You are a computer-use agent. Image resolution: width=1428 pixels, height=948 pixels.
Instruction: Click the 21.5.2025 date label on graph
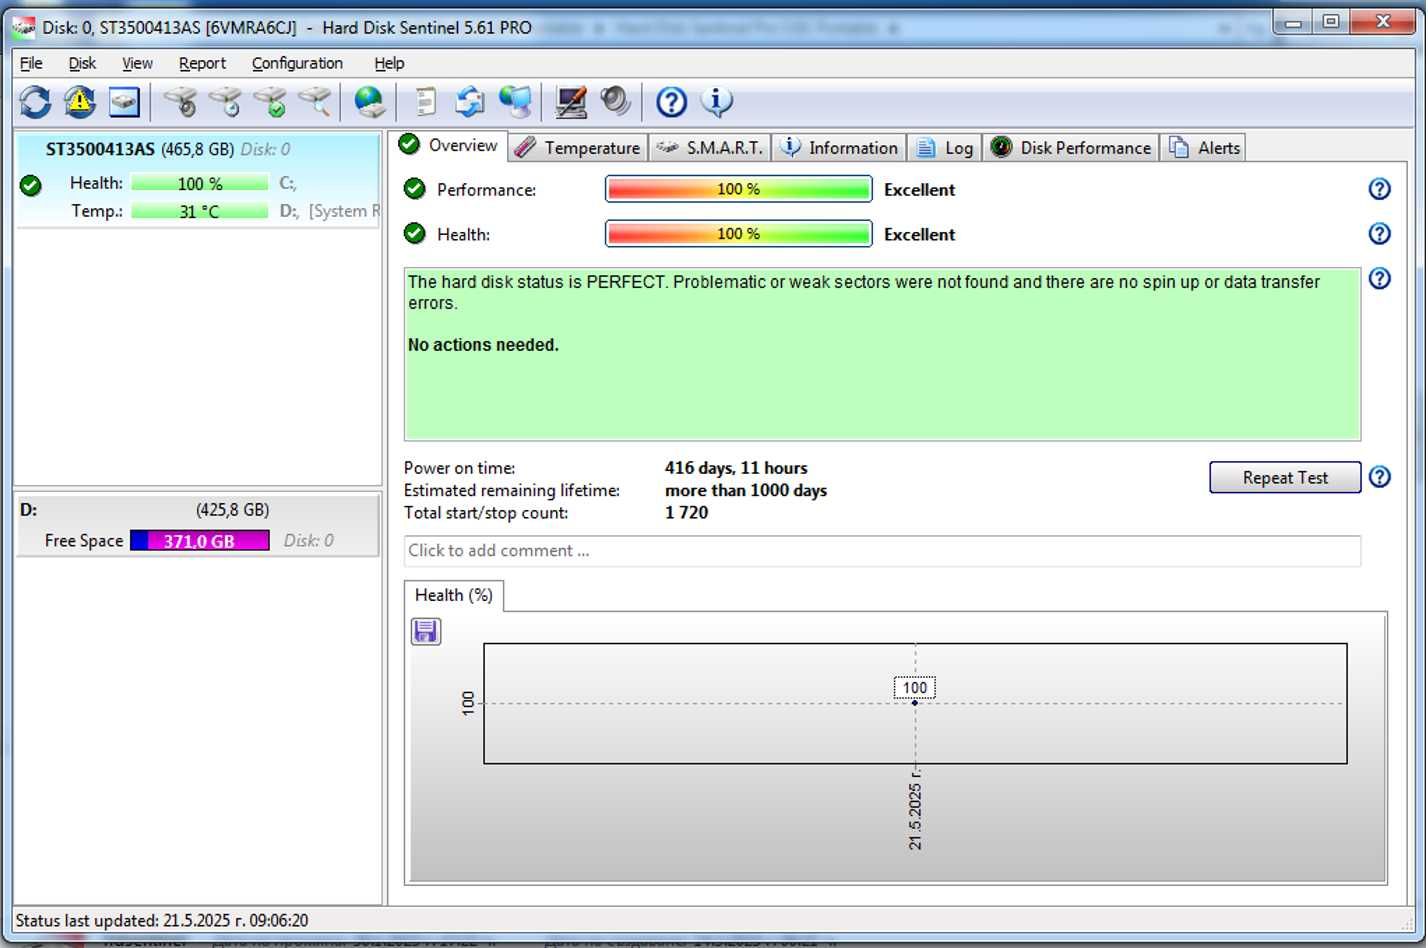915,811
